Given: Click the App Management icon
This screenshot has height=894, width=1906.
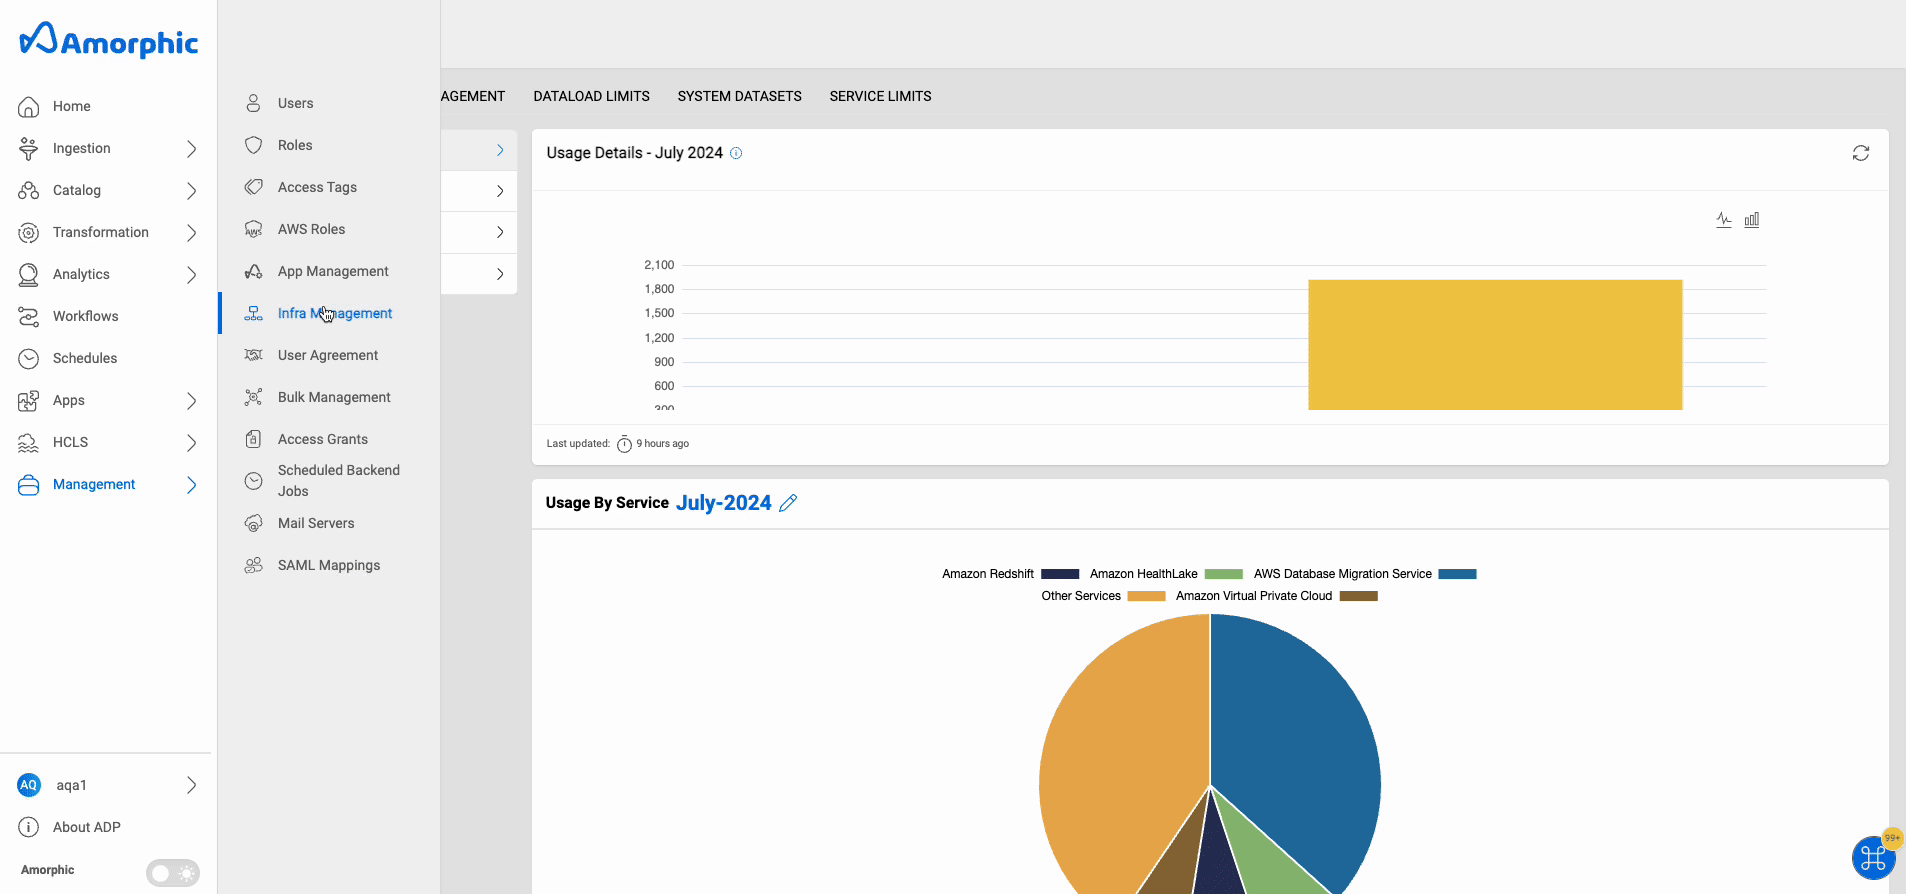Looking at the screenshot, I should [254, 271].
